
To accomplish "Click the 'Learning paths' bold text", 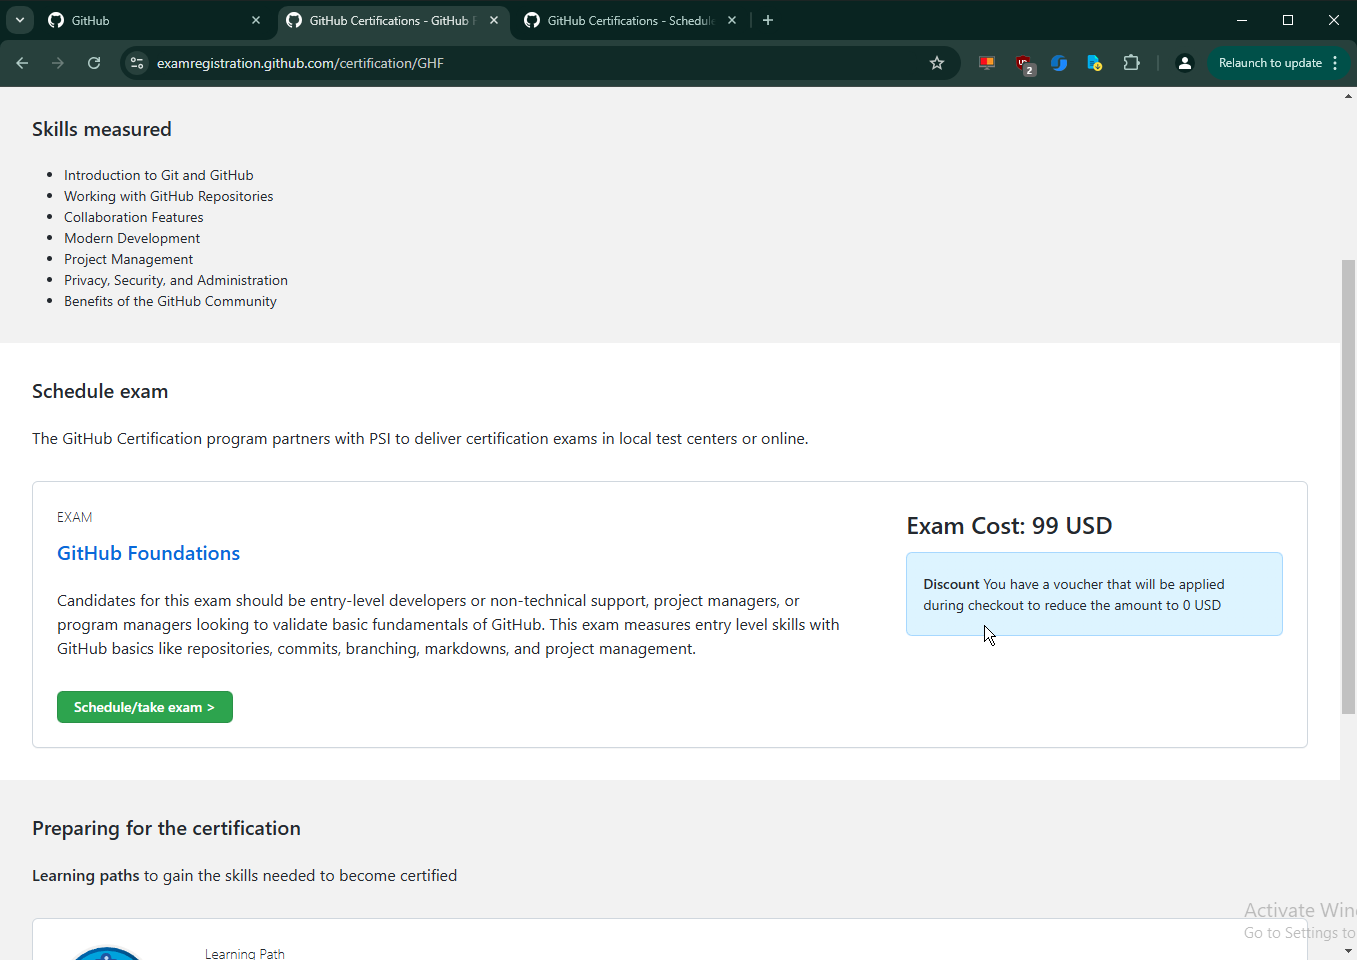I will tap(86, 875).
